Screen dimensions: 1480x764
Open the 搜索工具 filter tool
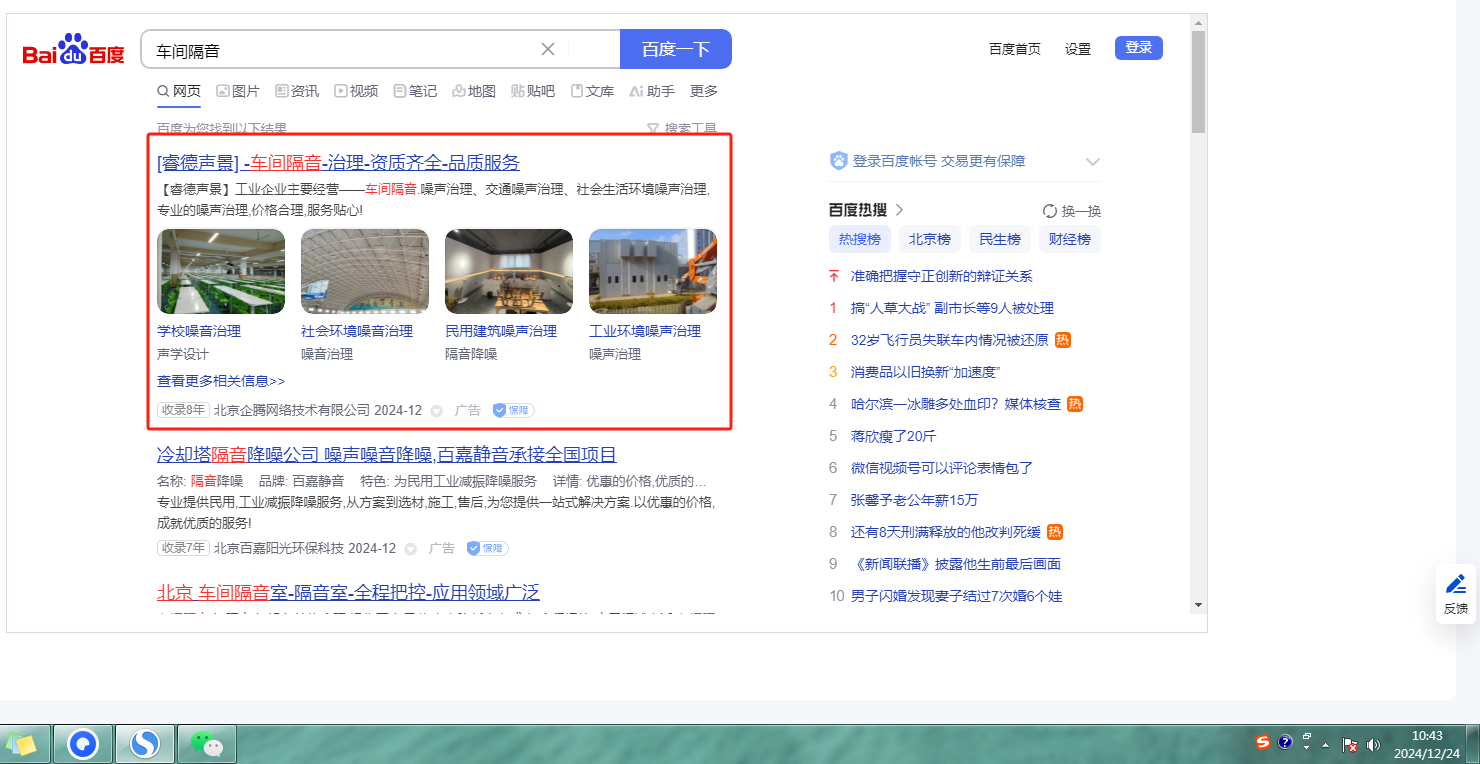(x=682, y=129)
